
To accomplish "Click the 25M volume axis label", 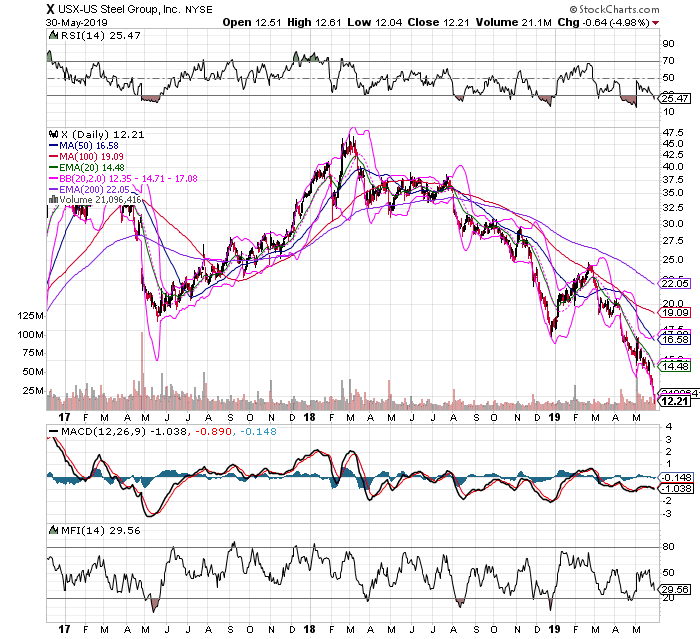I will pyautogui.click(x=33, y=391).
